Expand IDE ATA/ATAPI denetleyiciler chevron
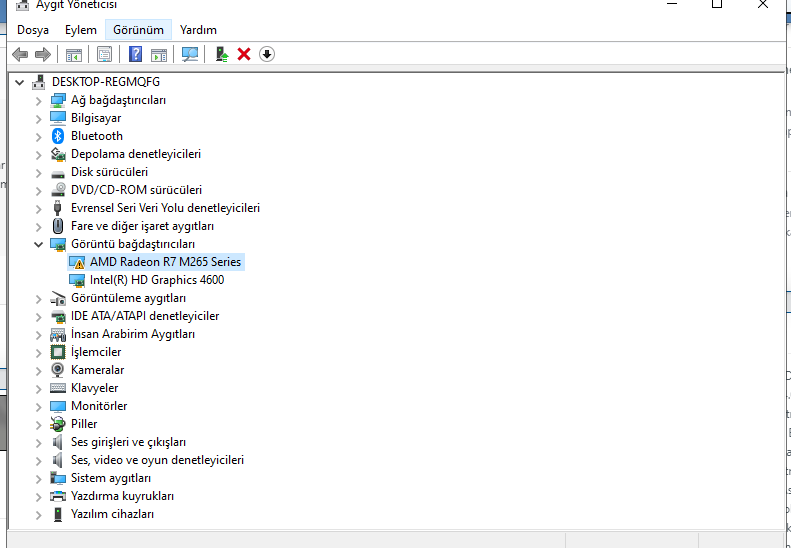Screen dimensions: 791x548 coord(38,316)
